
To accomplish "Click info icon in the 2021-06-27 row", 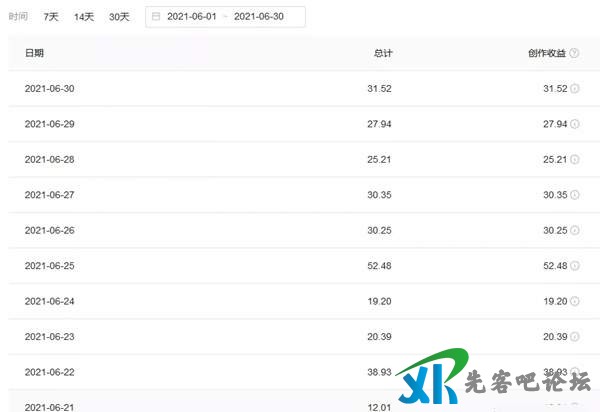I will click(575, 195).
